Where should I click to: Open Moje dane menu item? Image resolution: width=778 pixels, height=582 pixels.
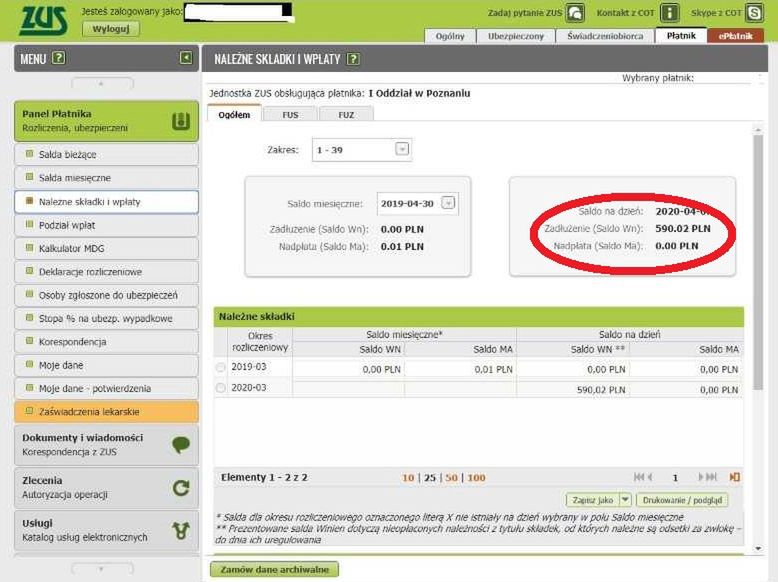coord(106,365)
